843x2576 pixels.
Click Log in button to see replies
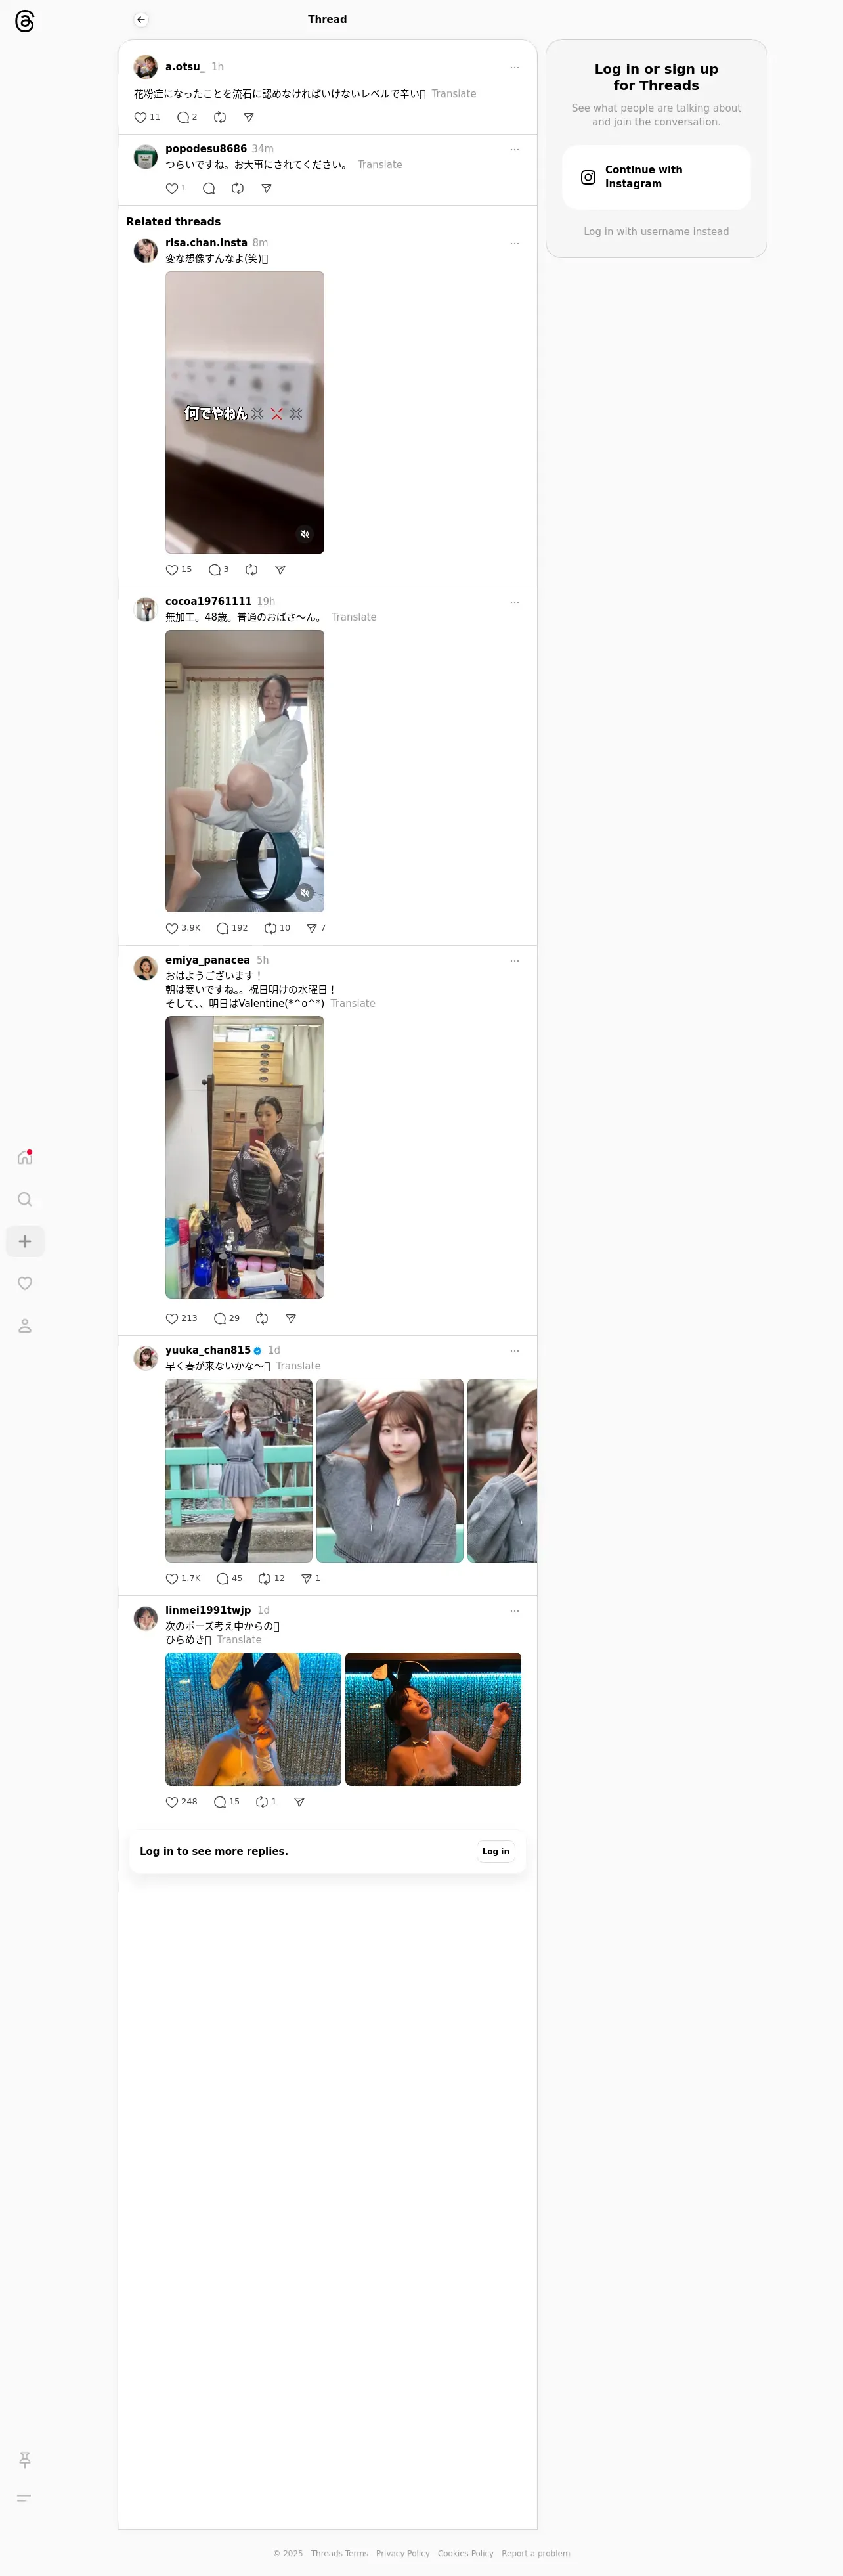point(496,1851)
